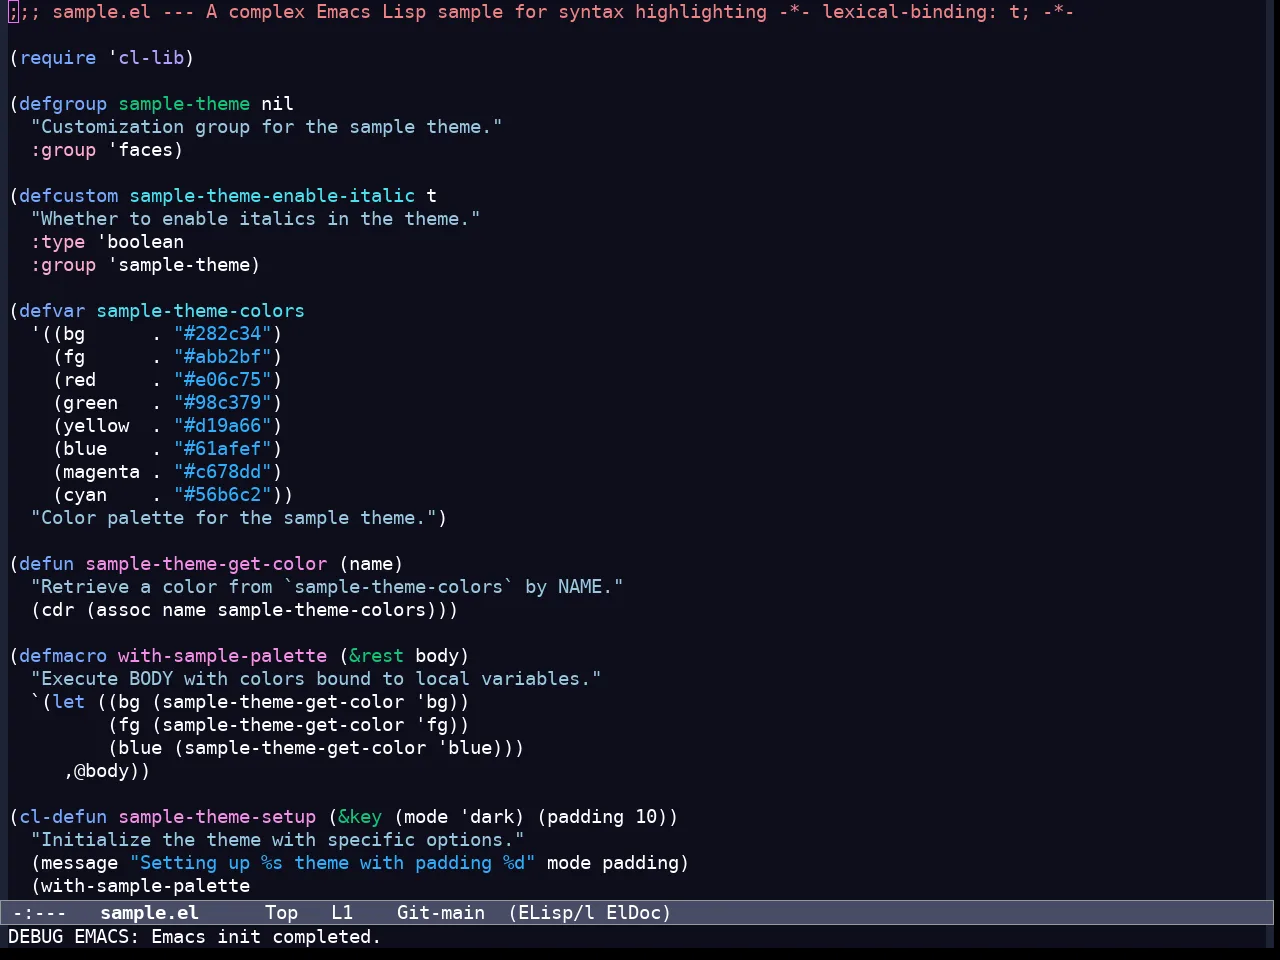Click the "#c678dd" magenta color string
The height and width of the screenshot is (960, 1280).
point(223,471)
